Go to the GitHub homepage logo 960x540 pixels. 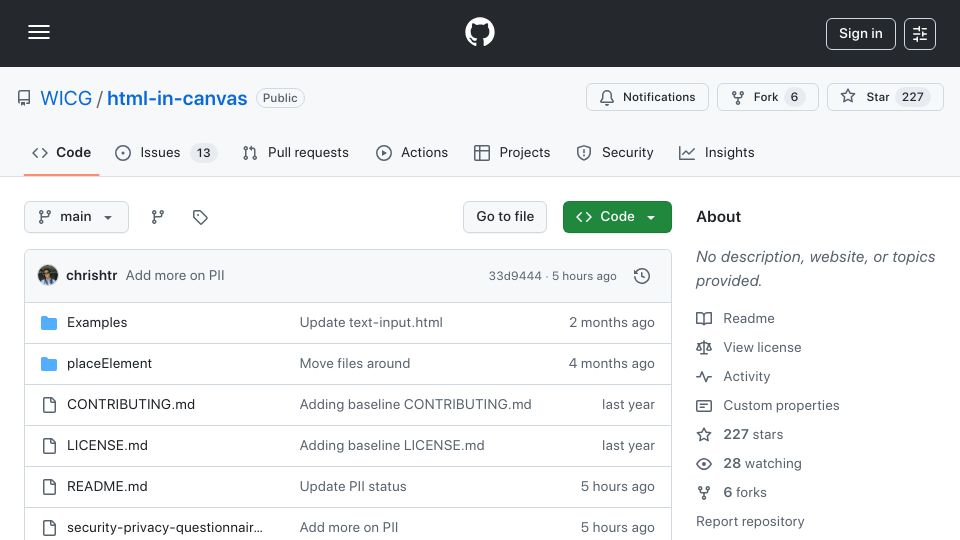[479, 32]
